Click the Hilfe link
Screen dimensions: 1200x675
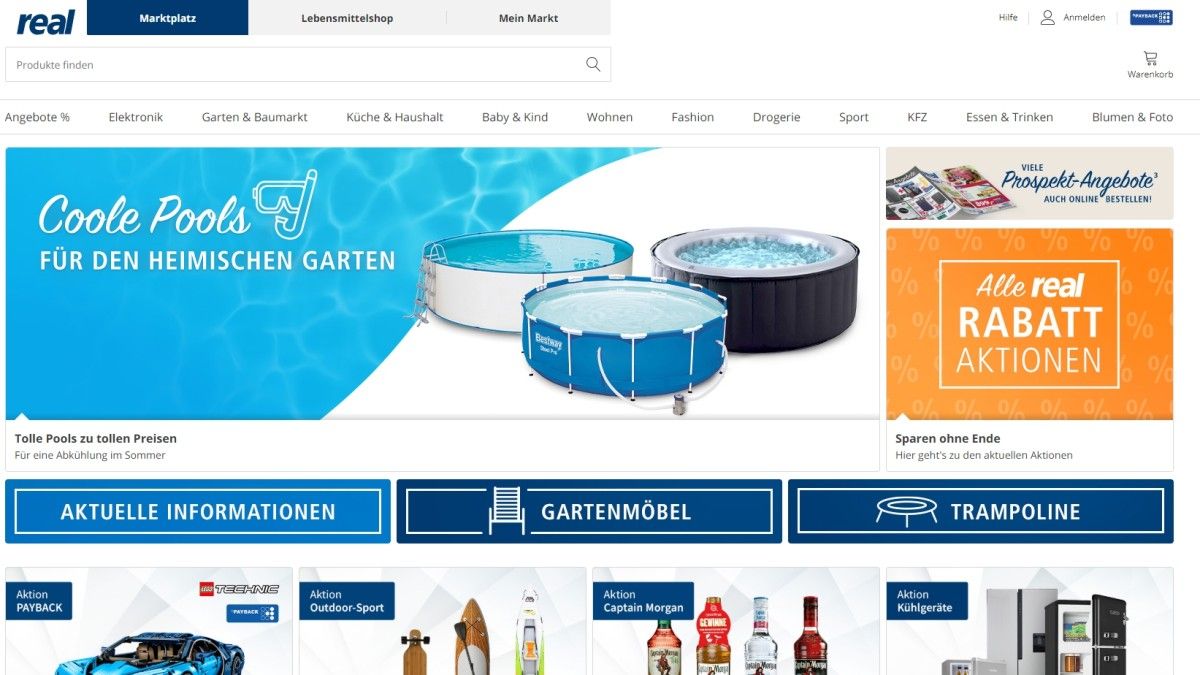[1008, 18]
